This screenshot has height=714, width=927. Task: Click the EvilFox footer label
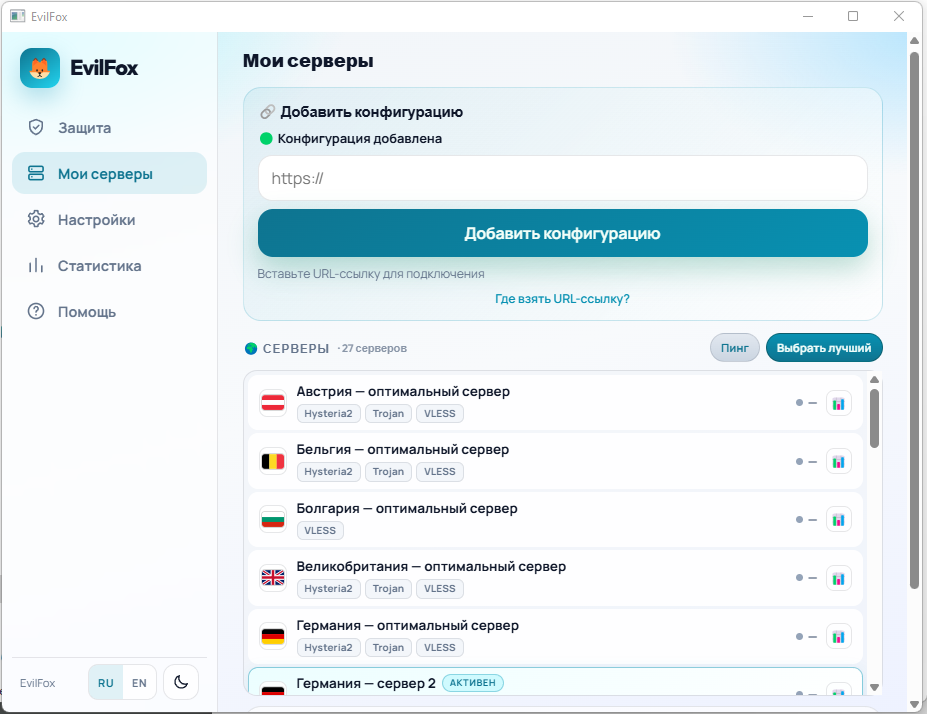coord(37,683)
